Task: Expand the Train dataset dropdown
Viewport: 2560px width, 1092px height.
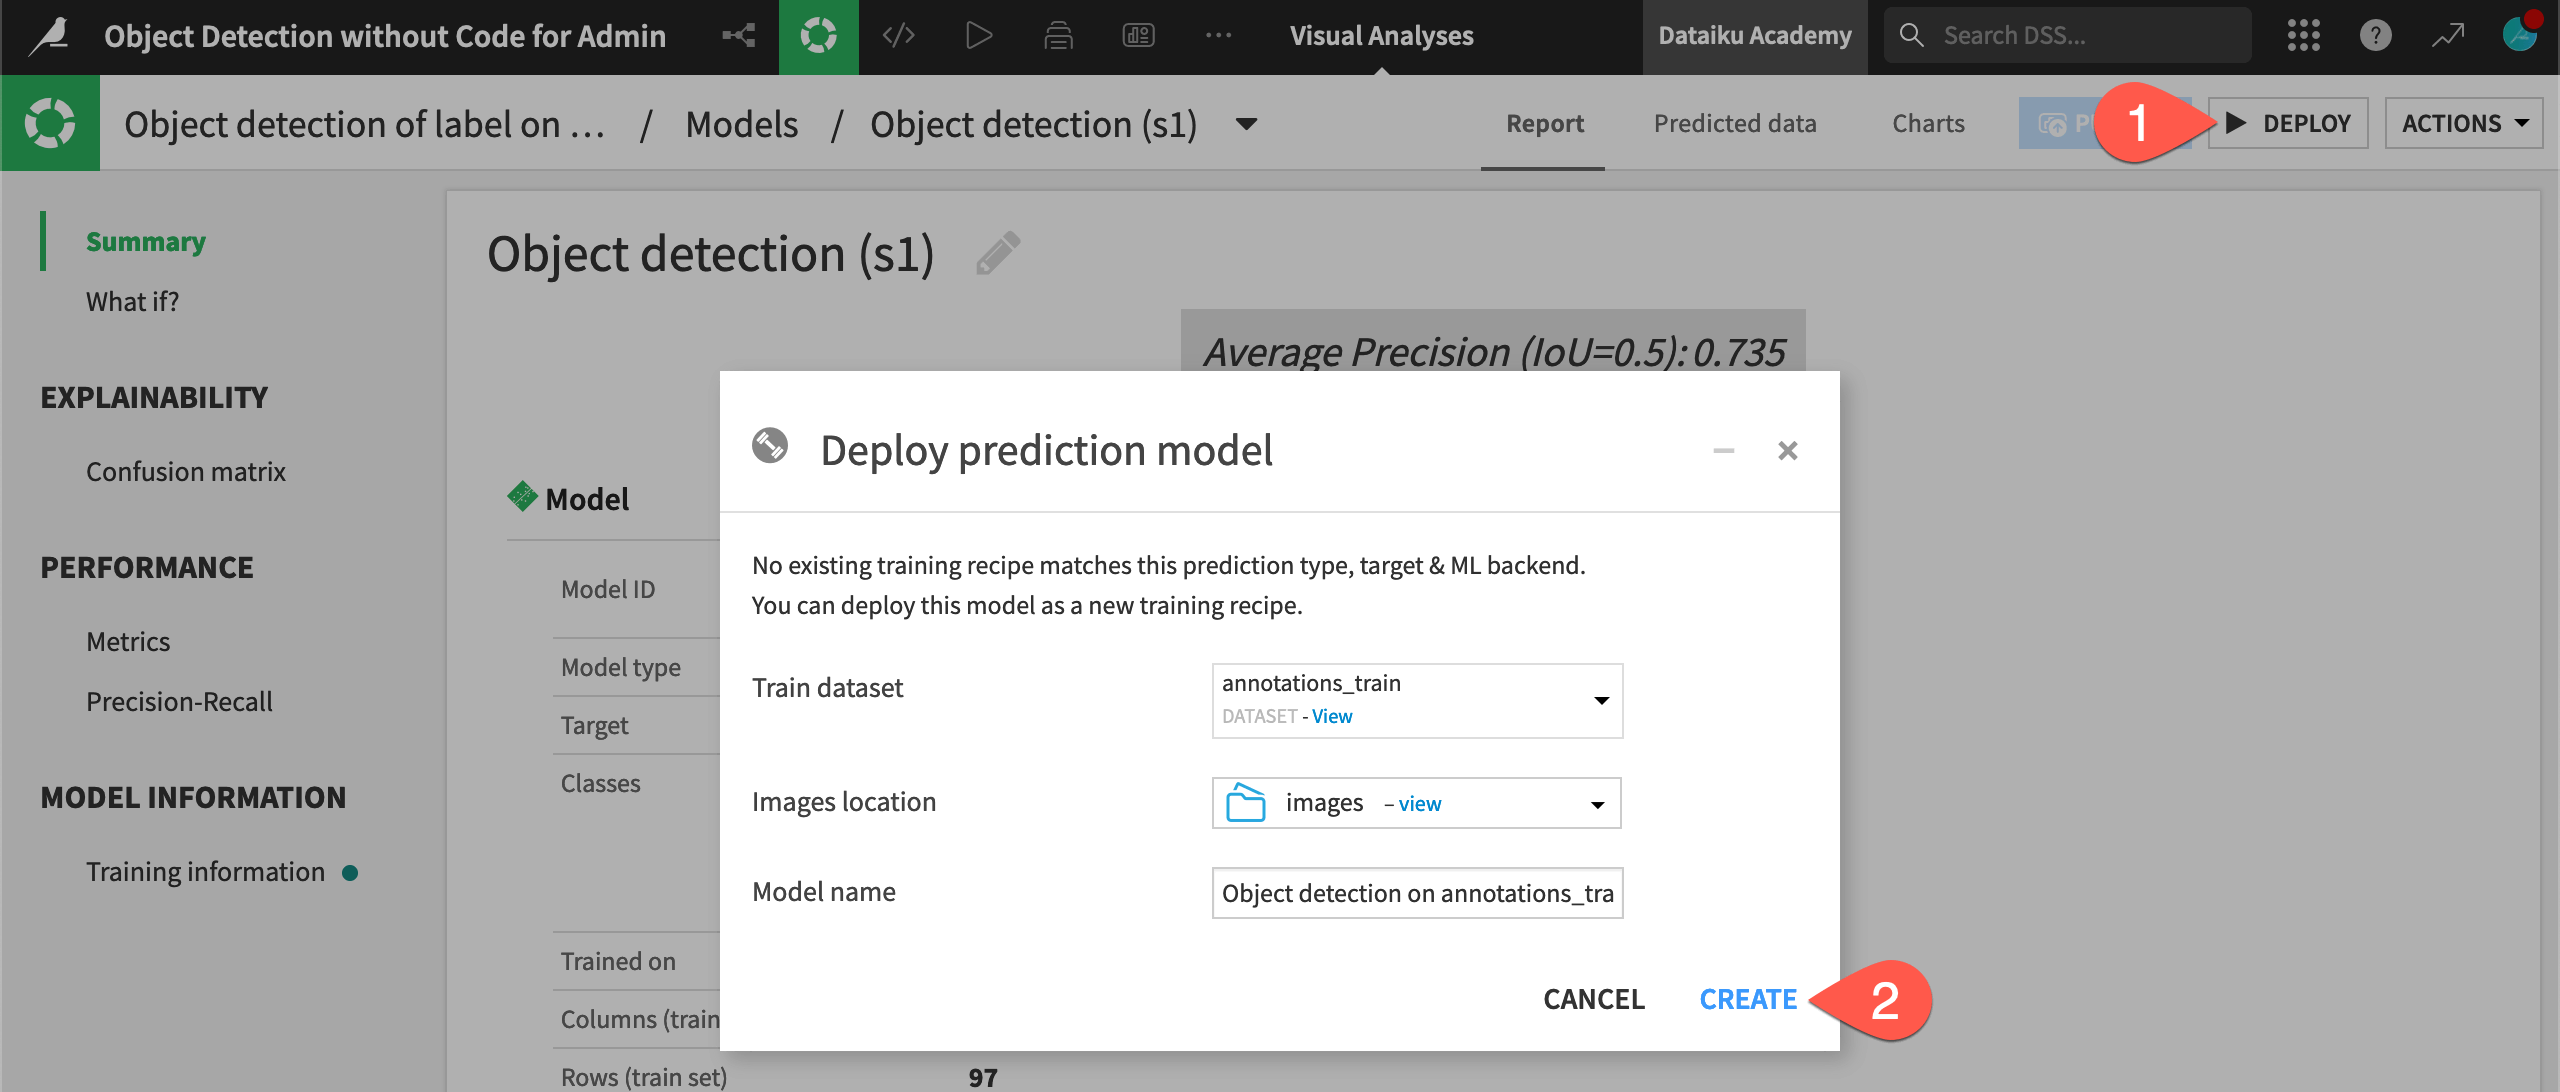Action: point(1600,699)
